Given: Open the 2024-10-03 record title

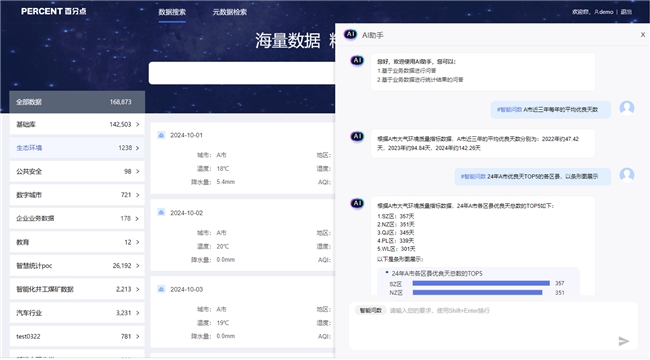Looking at the screenshot, I should point(187,289).
